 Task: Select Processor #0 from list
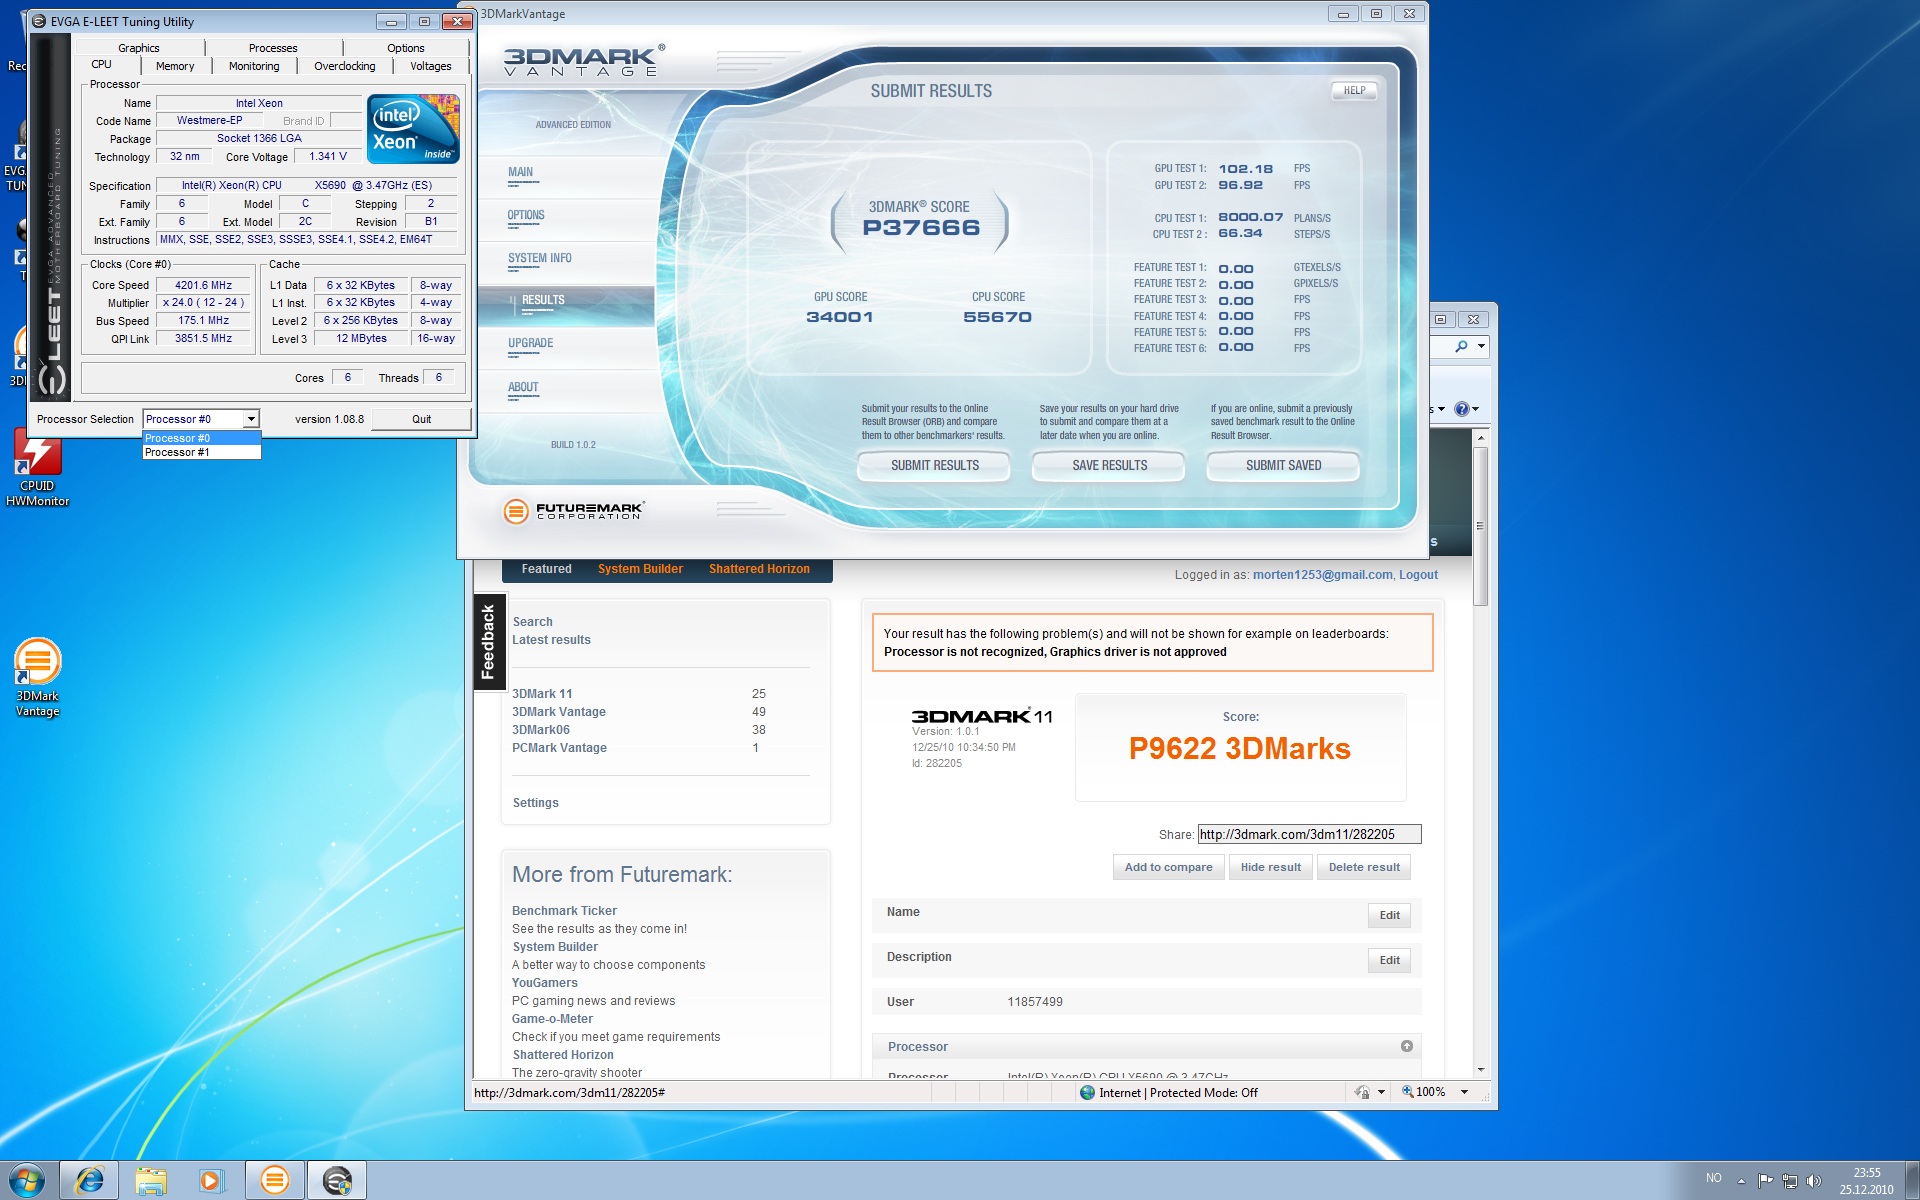201,438
